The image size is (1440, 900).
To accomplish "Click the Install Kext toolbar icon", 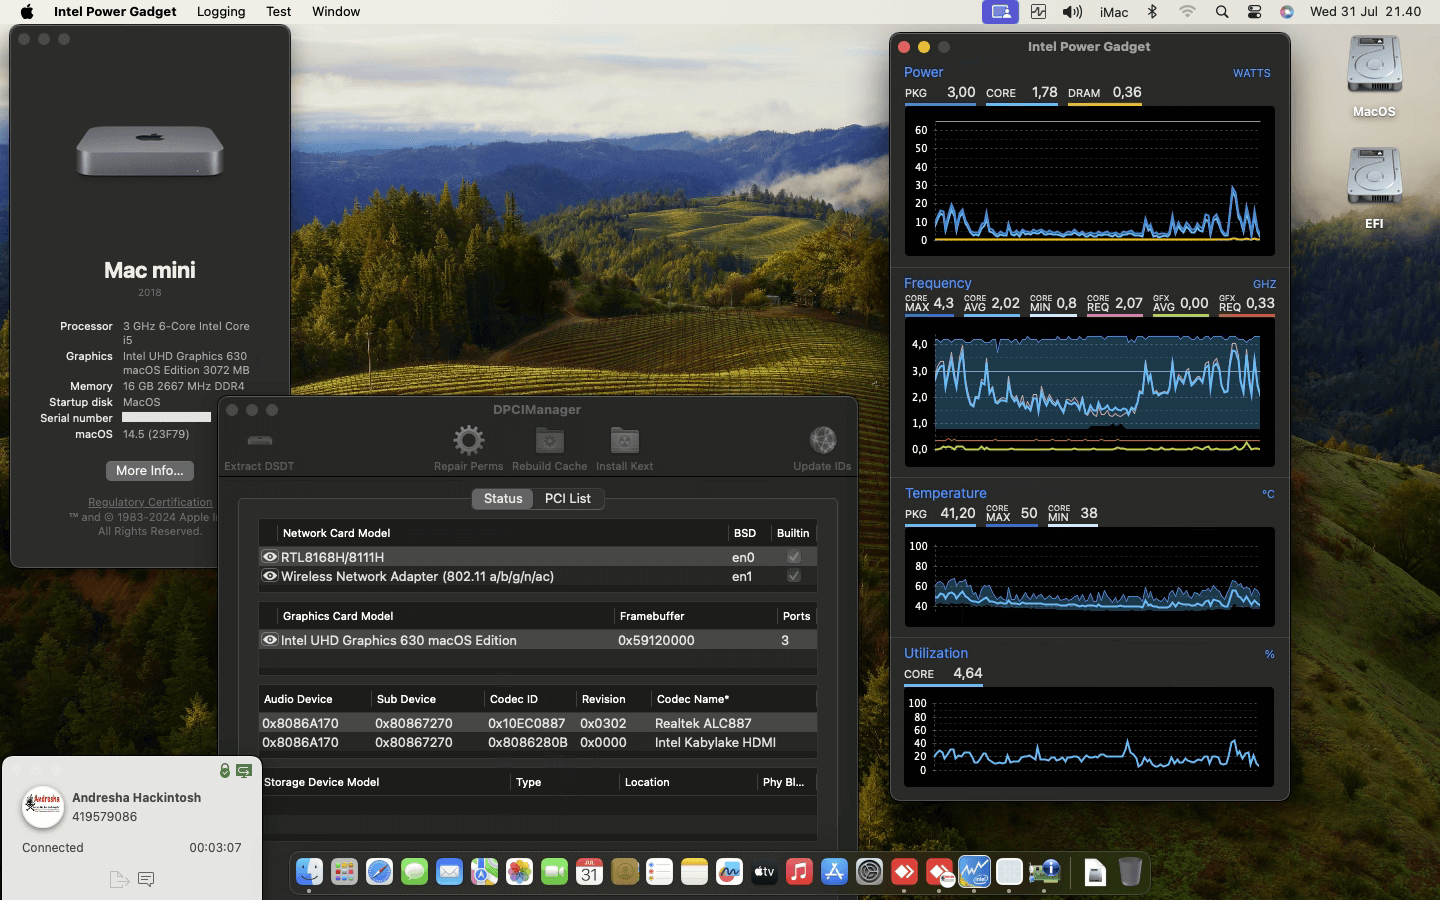I will click(624, 441).
